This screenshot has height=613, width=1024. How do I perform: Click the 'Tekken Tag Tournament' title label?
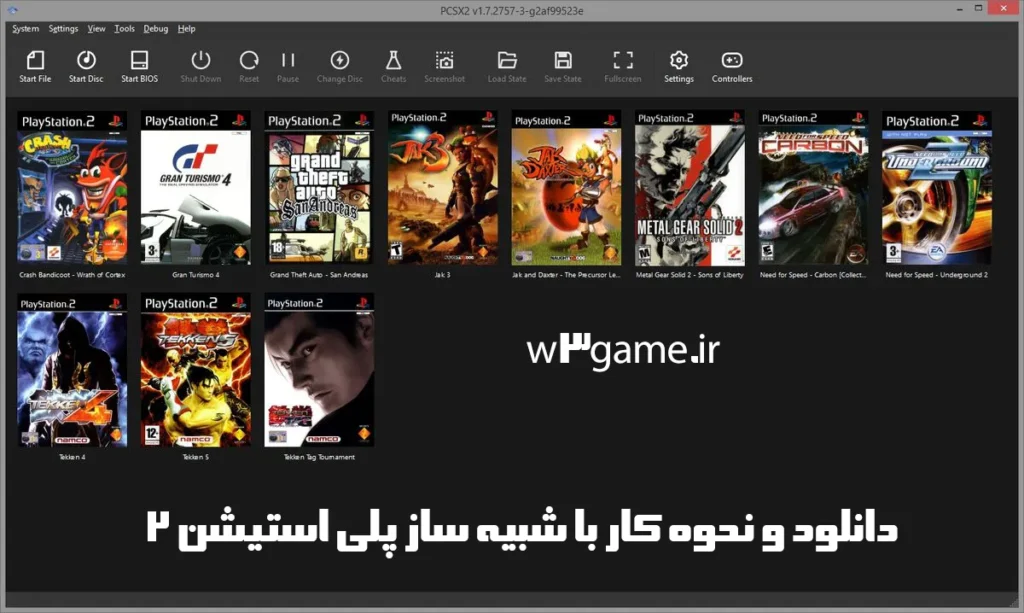coord(319,457)
